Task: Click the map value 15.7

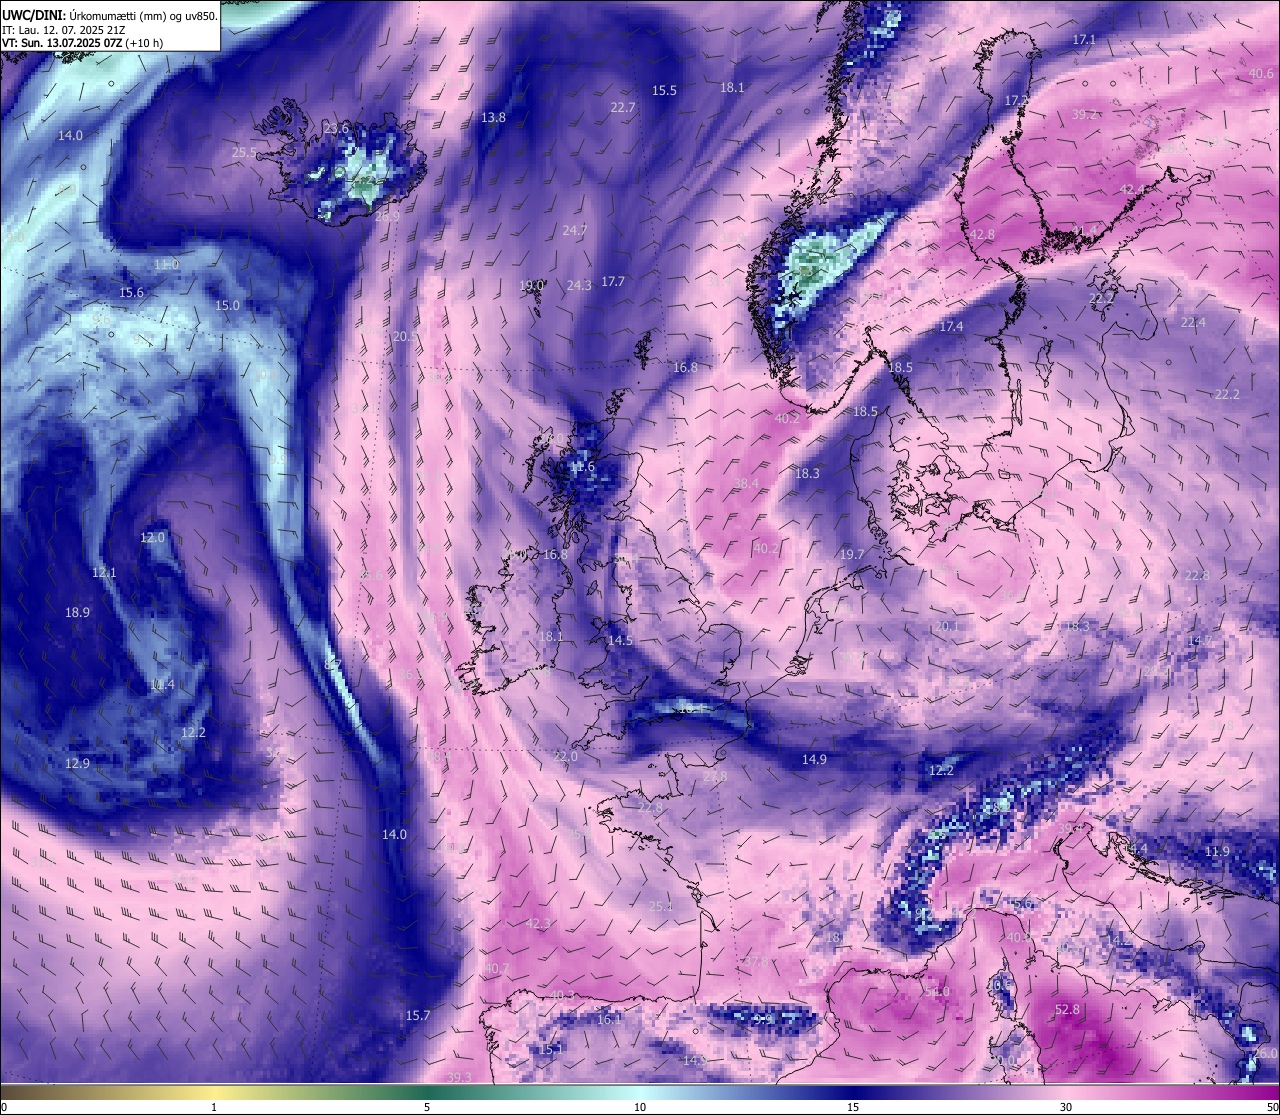Action: pos(417,1015)
